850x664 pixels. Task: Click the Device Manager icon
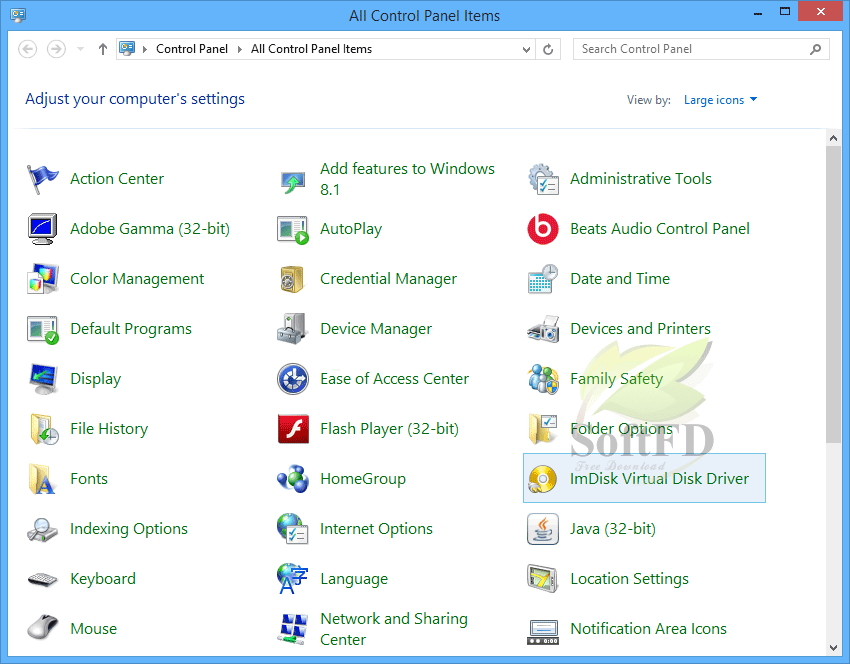pyautogui.click(x=293, y=329)
